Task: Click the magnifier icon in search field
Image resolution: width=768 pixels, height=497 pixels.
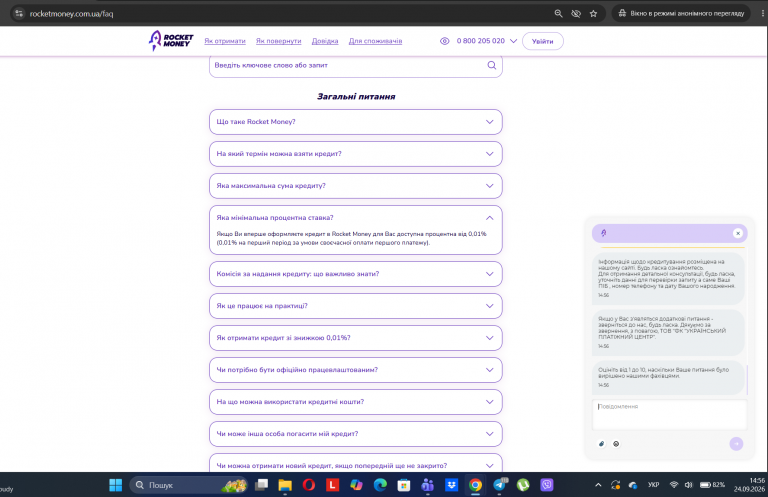Action: (491, 65)
